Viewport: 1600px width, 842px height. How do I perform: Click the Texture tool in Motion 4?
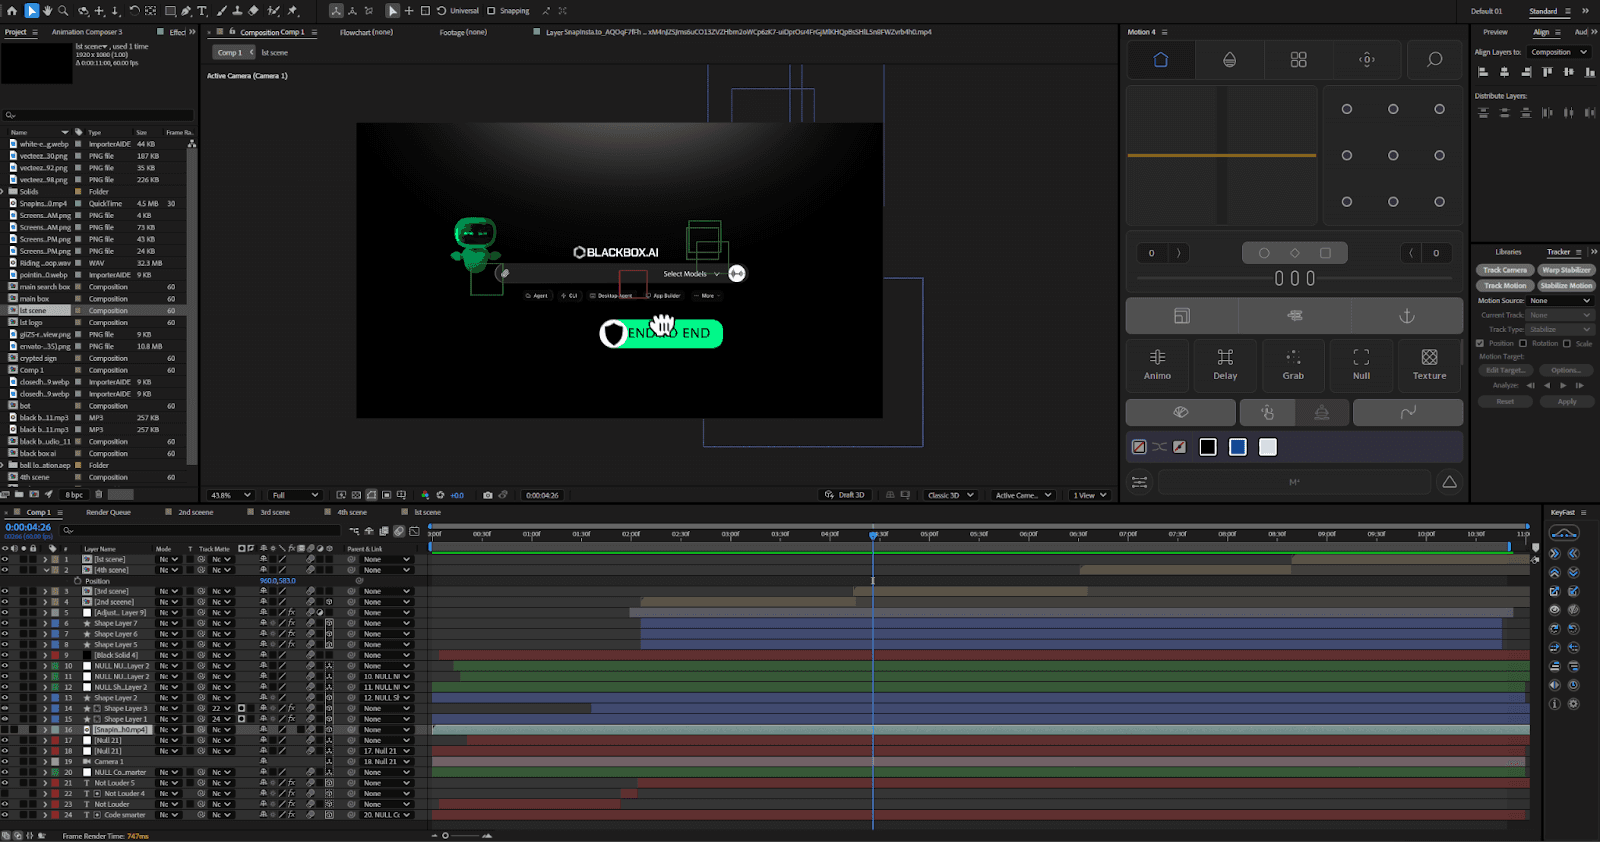1429,364
